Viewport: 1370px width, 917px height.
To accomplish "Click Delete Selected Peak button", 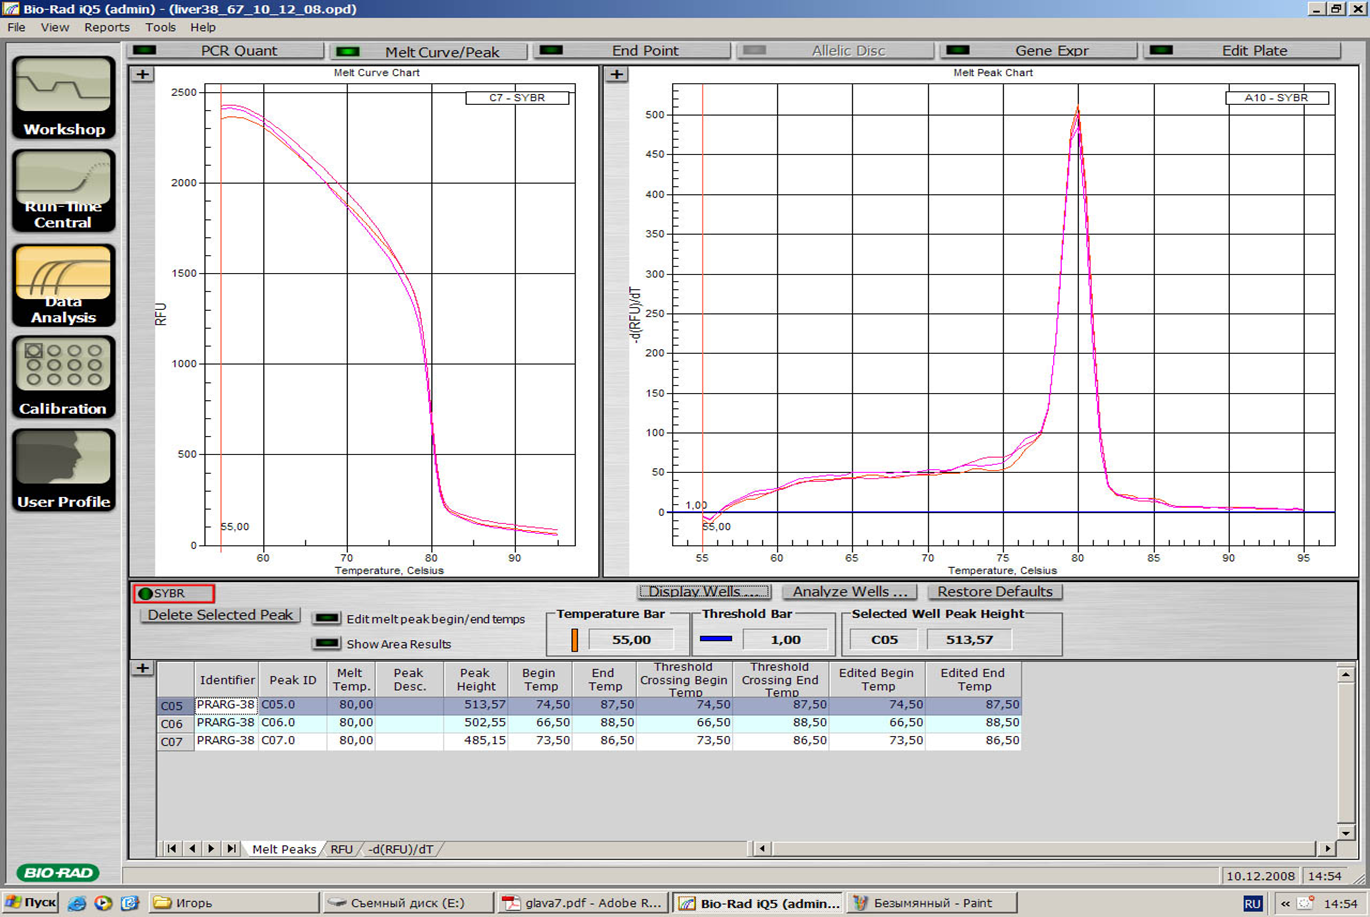I will 220,615.
